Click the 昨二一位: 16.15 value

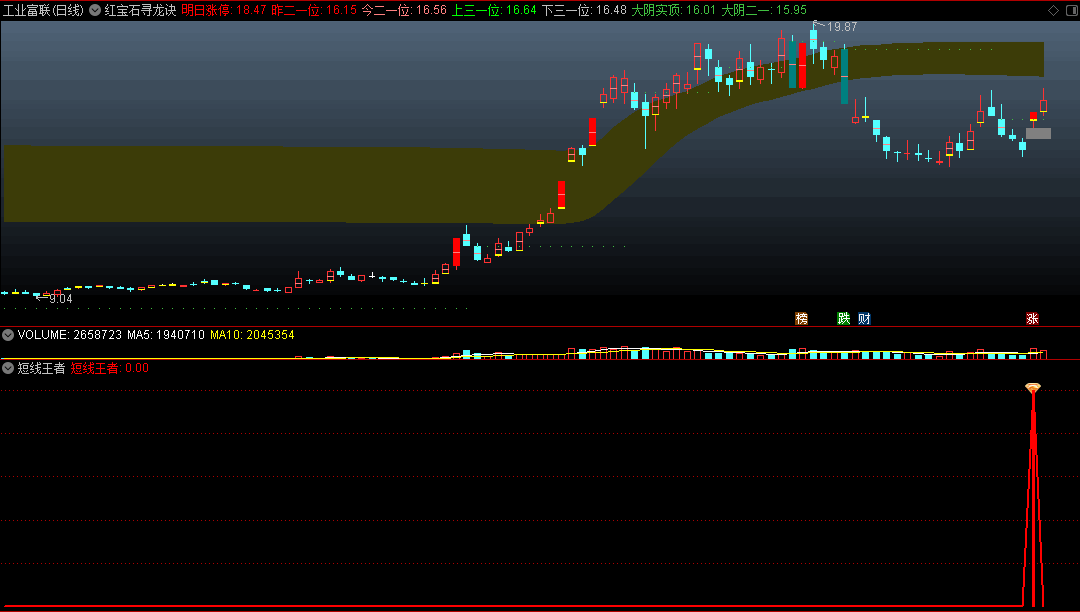click(314, 10)
